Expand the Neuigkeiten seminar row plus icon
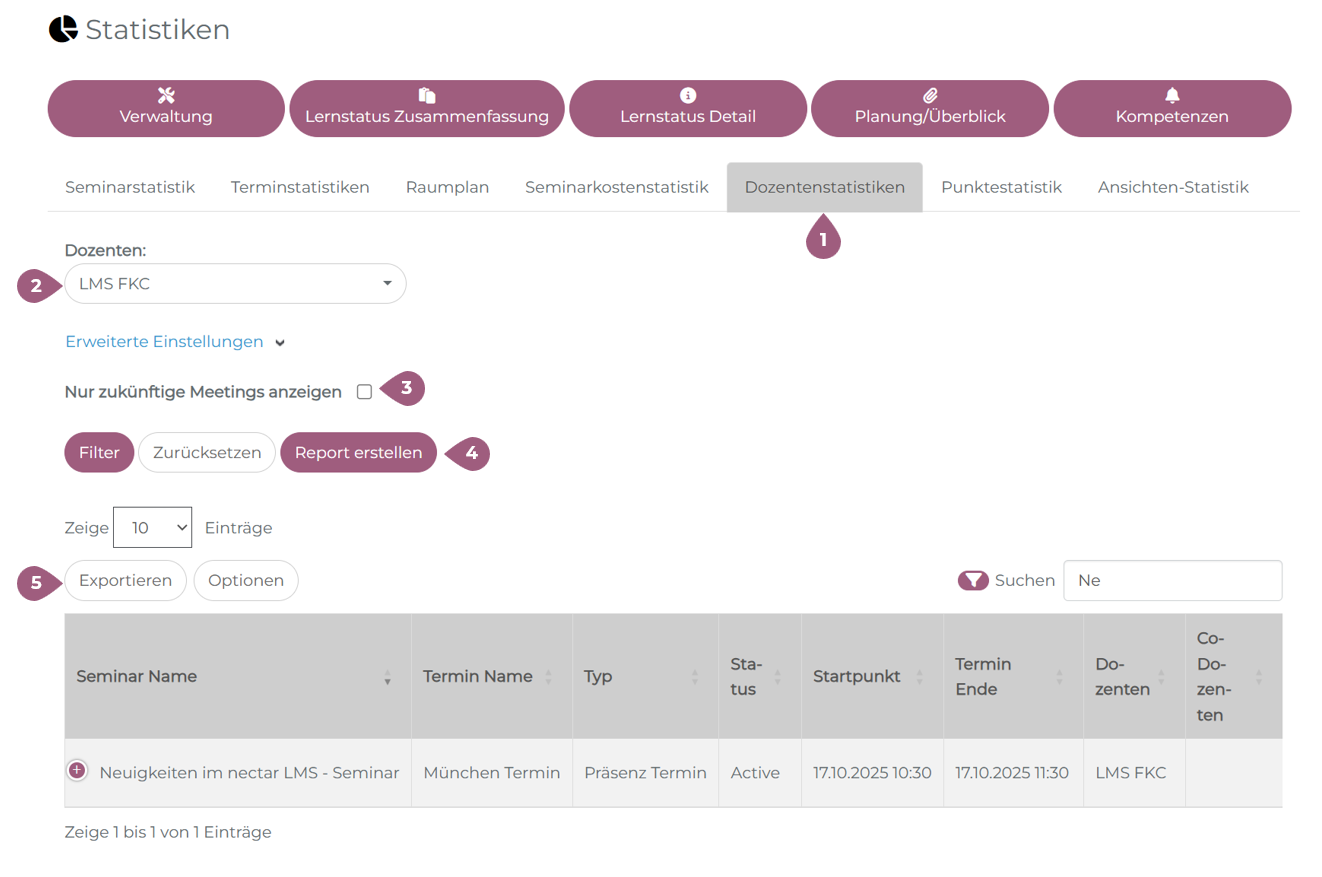This screenshot has width=1322, height=877. pyautogui.click(x=77, y=770)
